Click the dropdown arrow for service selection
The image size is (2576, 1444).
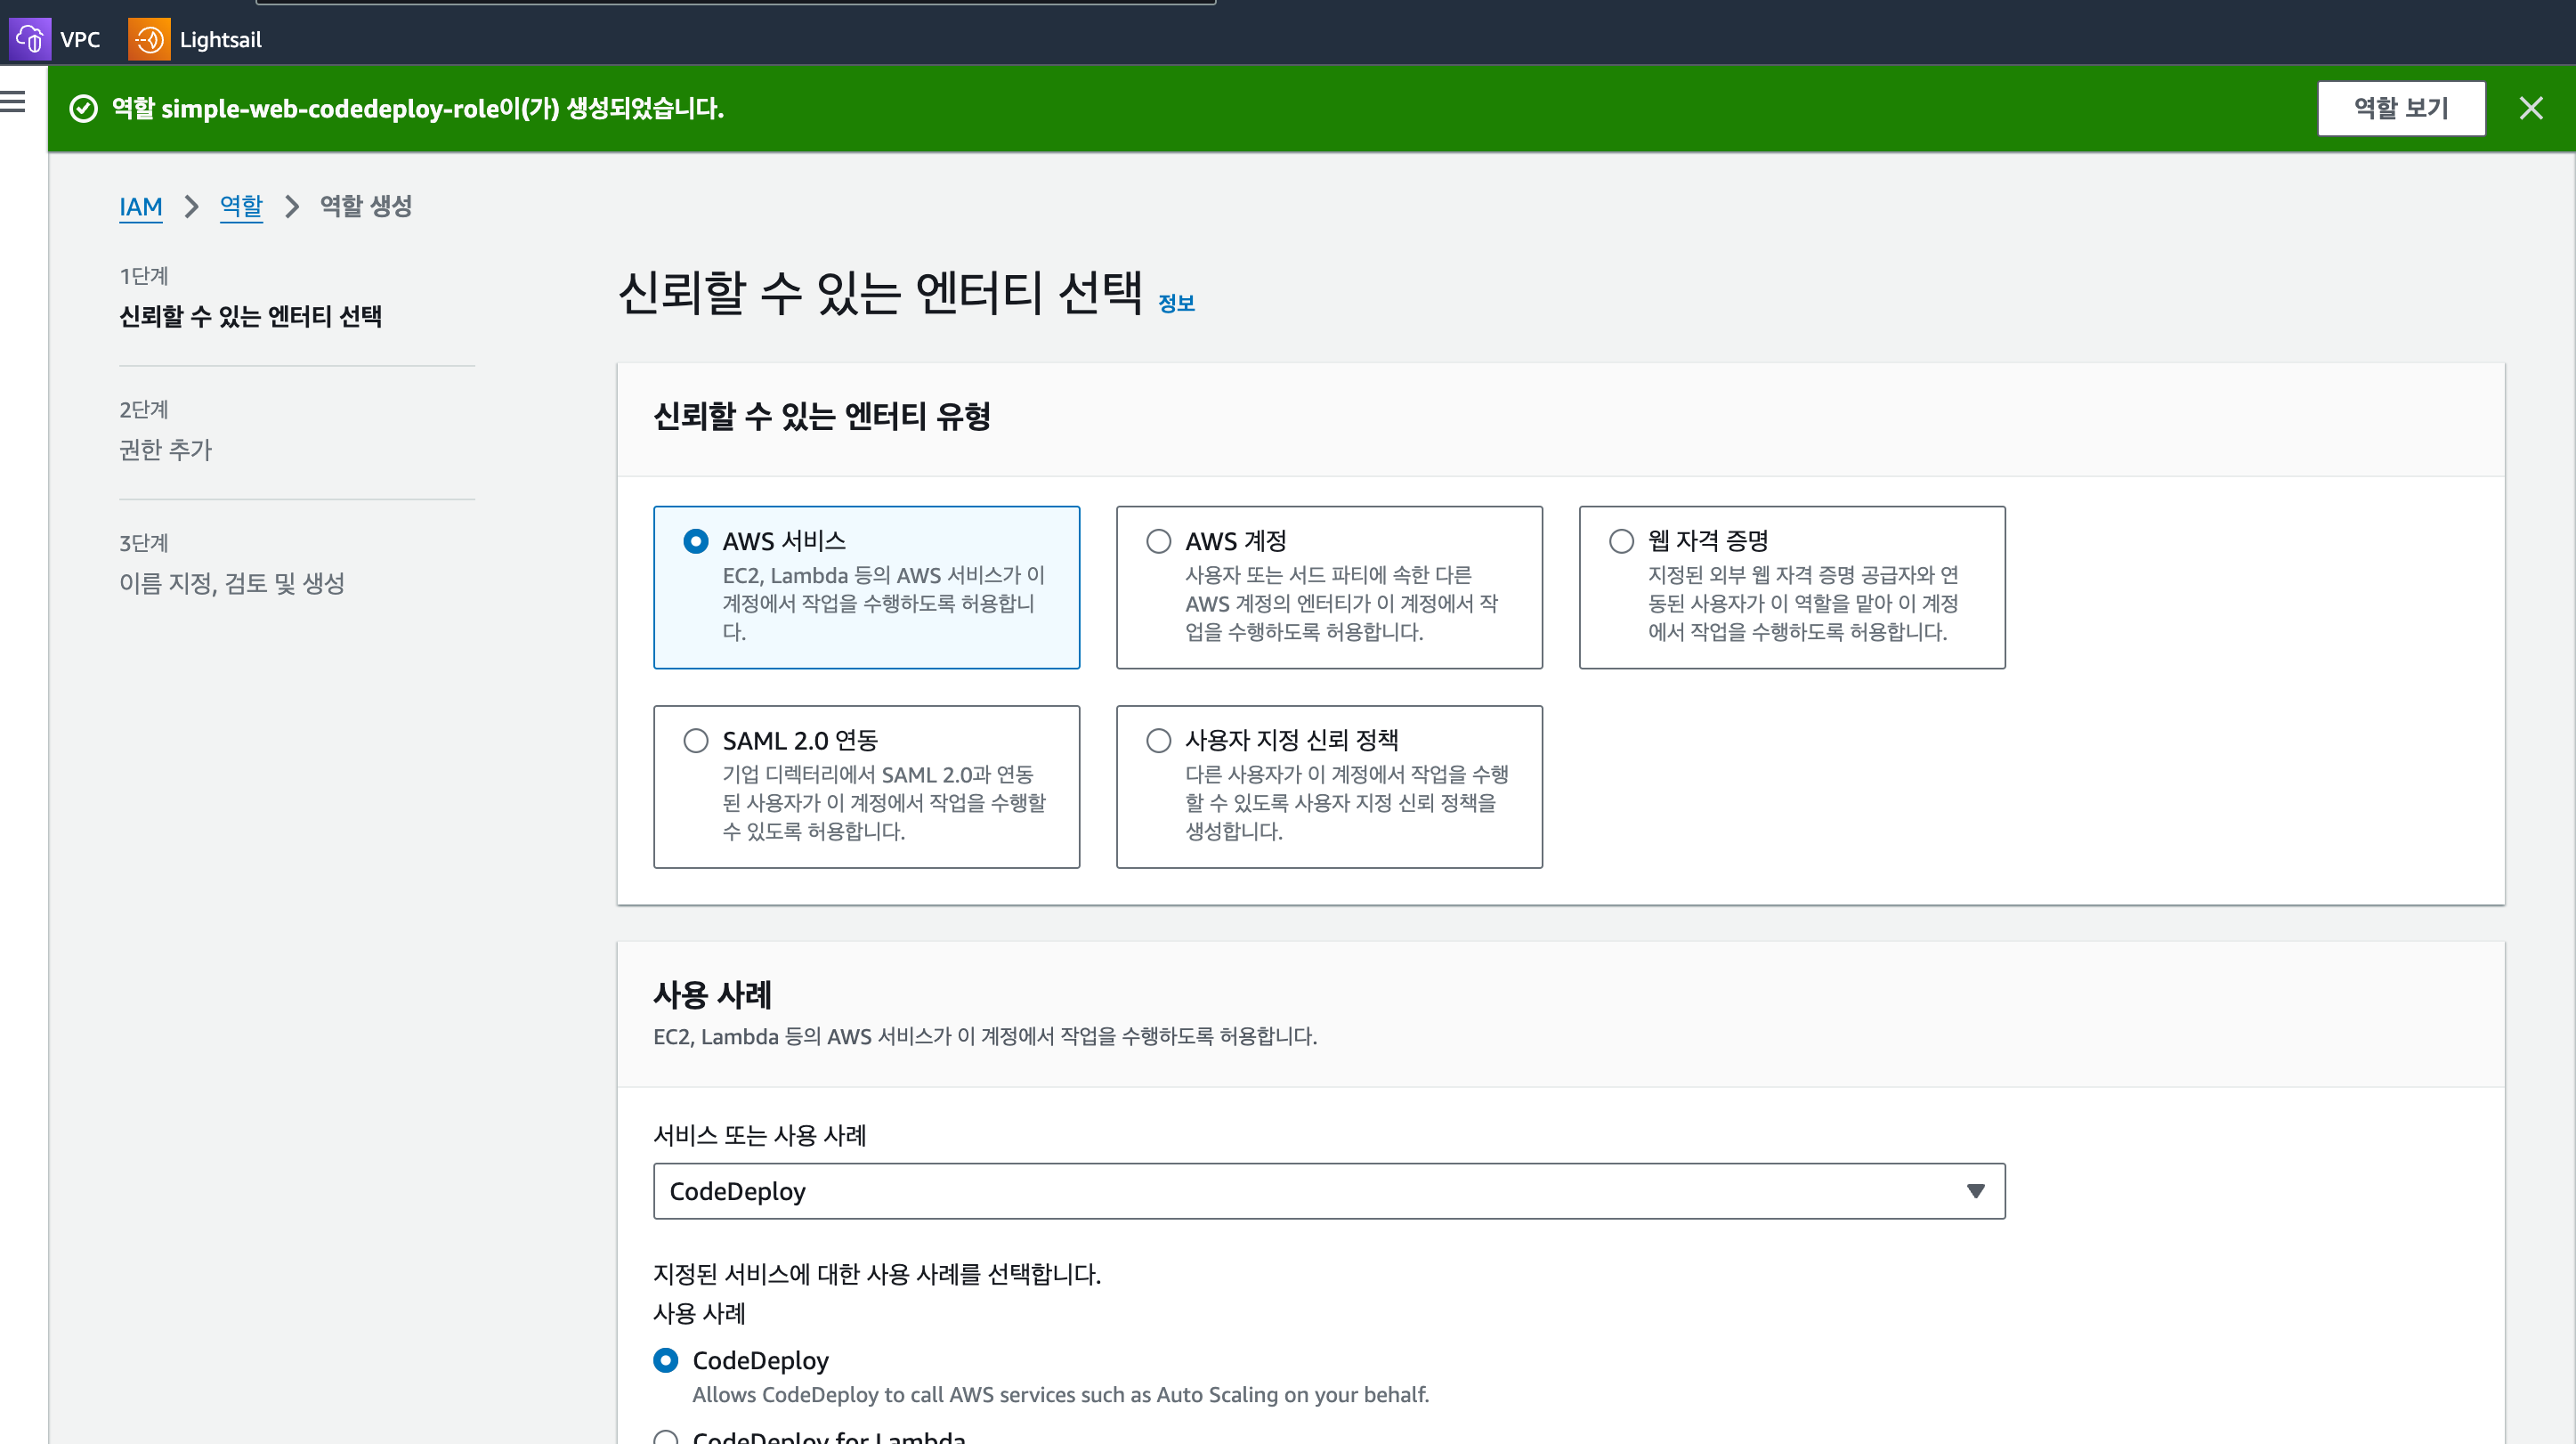pos(1975,1190)
